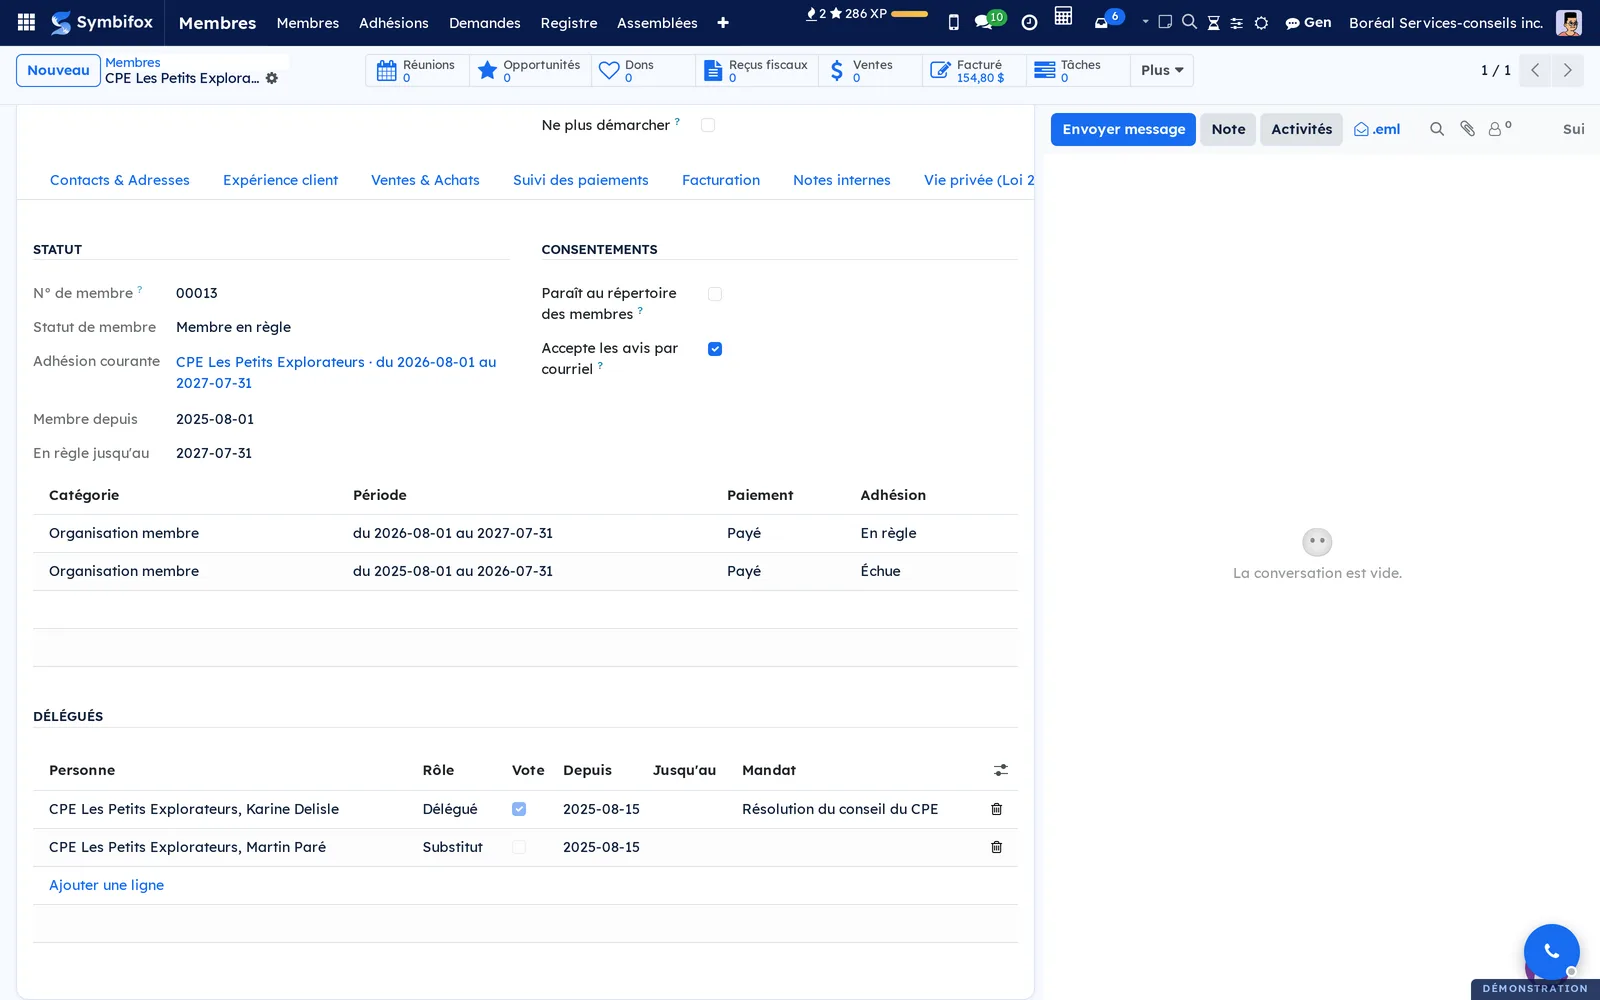The height and width of the screenshot is (1000, 1600).
Task: Click Ajouter une ligne link
Action: click(x=106, y=885)
